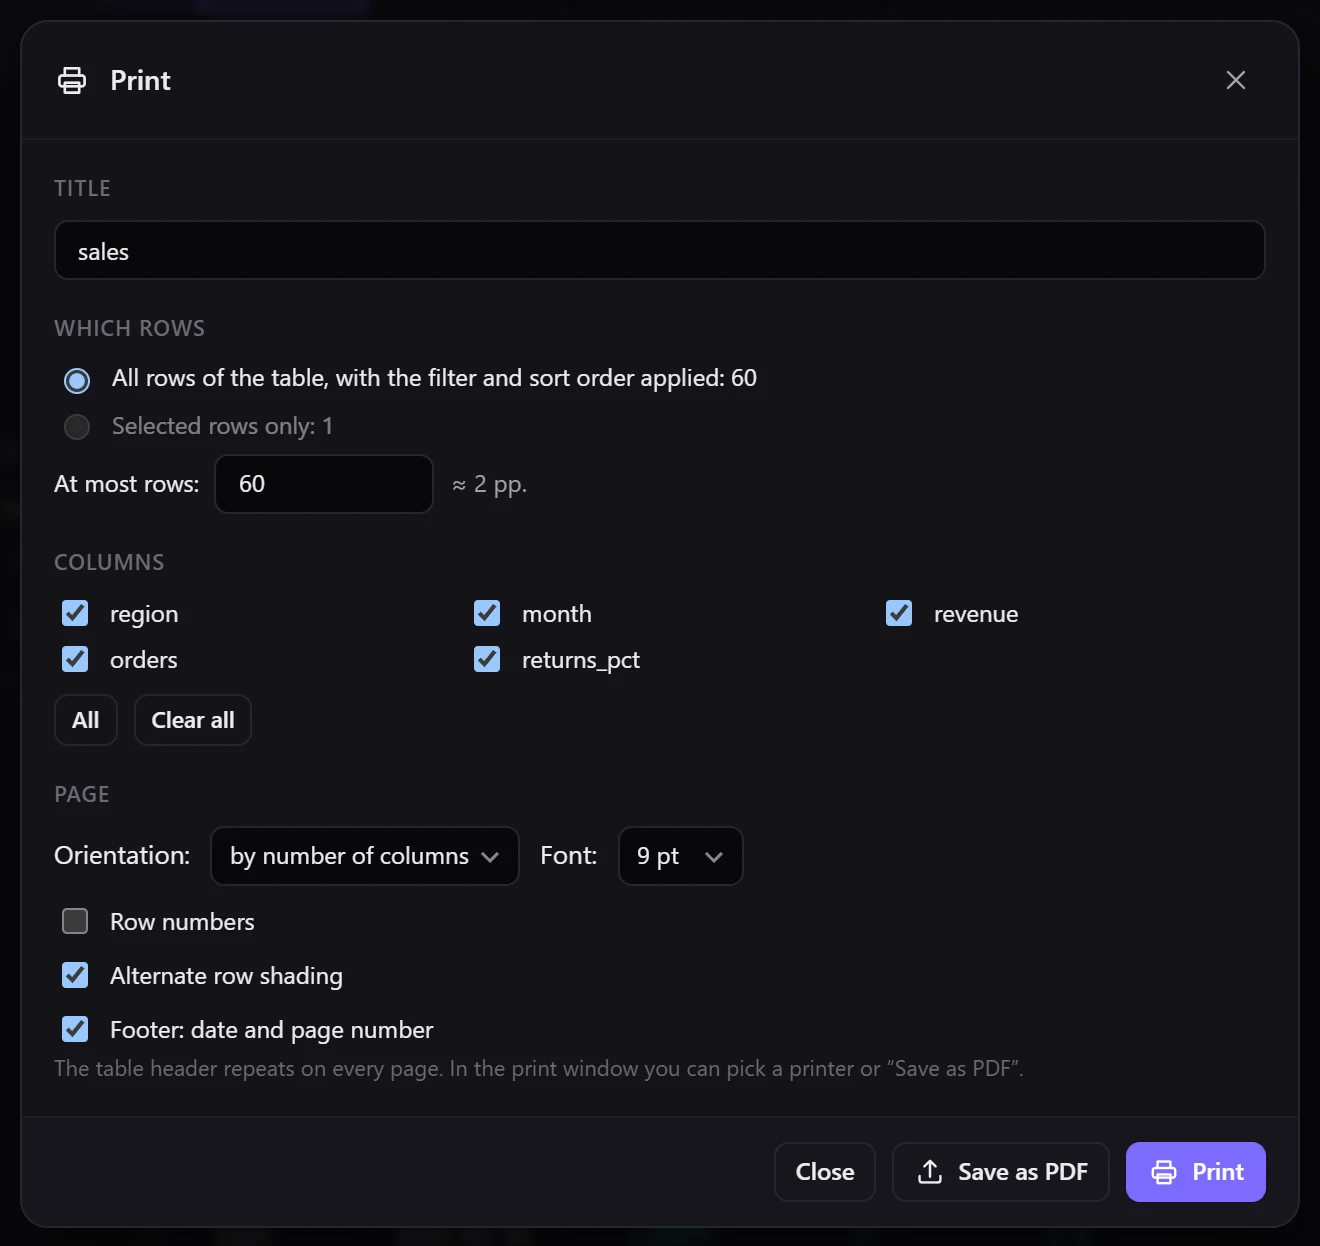The width and height of the screenshot is (1320, 1246).
Task: Click the Font: label
Action: tap(569, 856)
